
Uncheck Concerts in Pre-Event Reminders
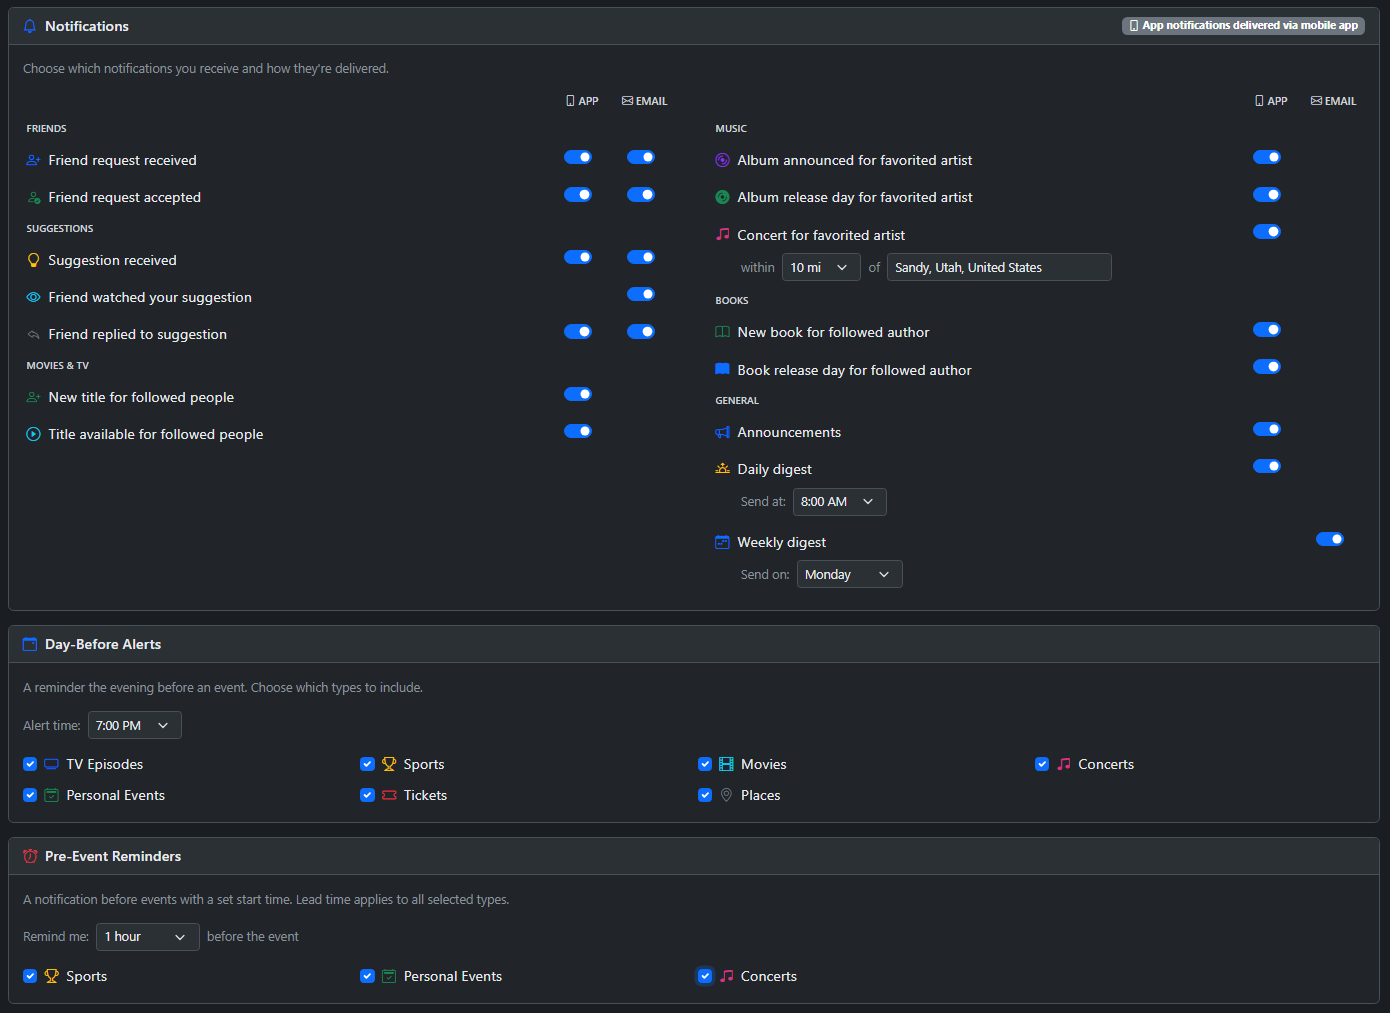(x=705, y=976)
